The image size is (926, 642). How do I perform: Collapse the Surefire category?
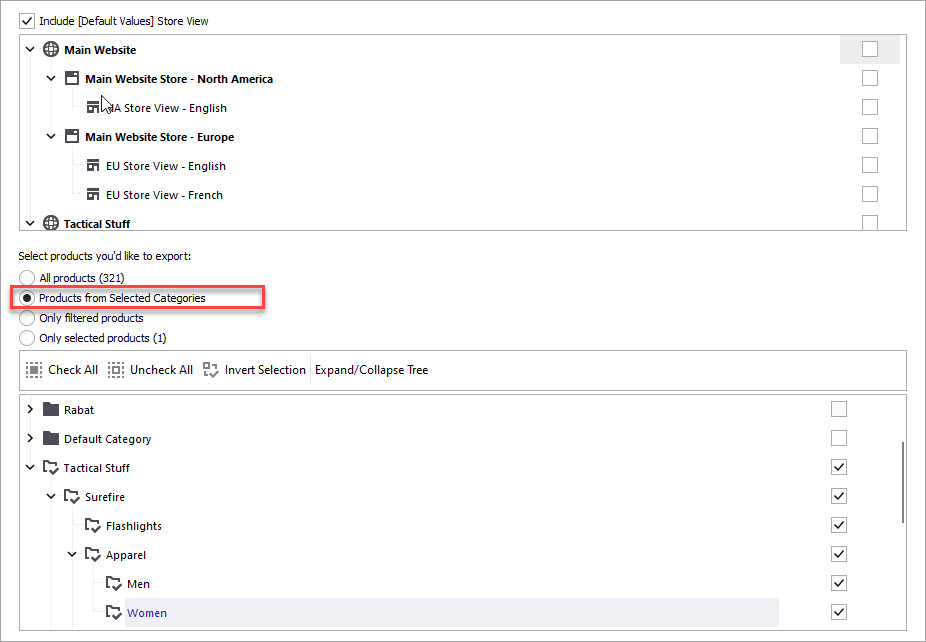[x=51, y=496]
